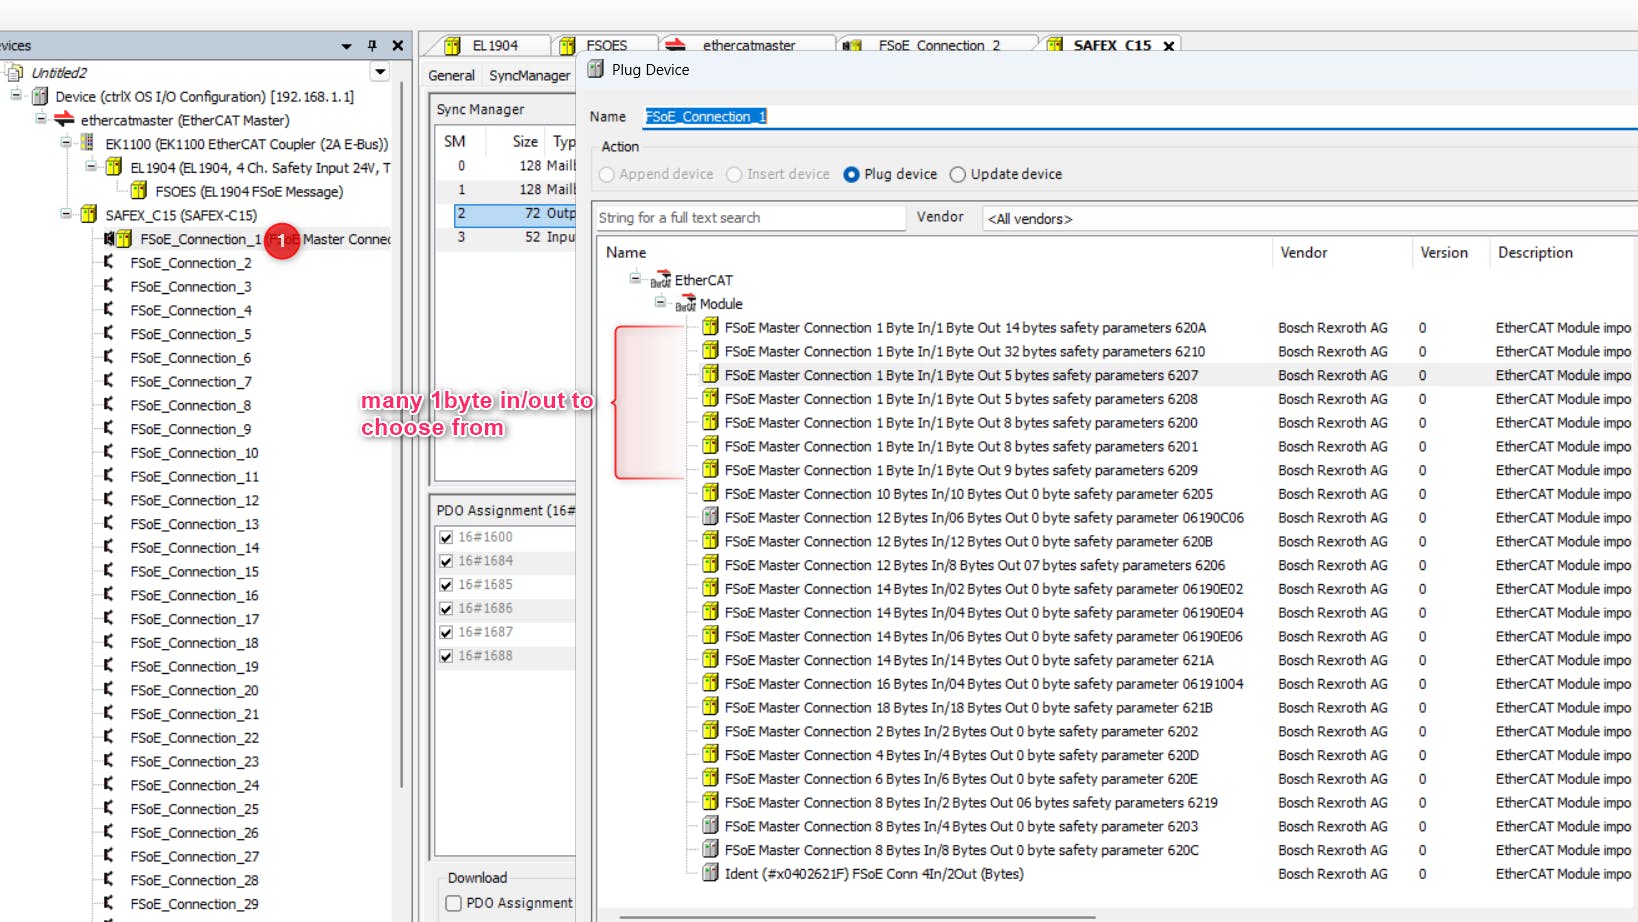Open the SyncManager tab
Viewport: 1638px width, 922px height.
coord(529,76)
